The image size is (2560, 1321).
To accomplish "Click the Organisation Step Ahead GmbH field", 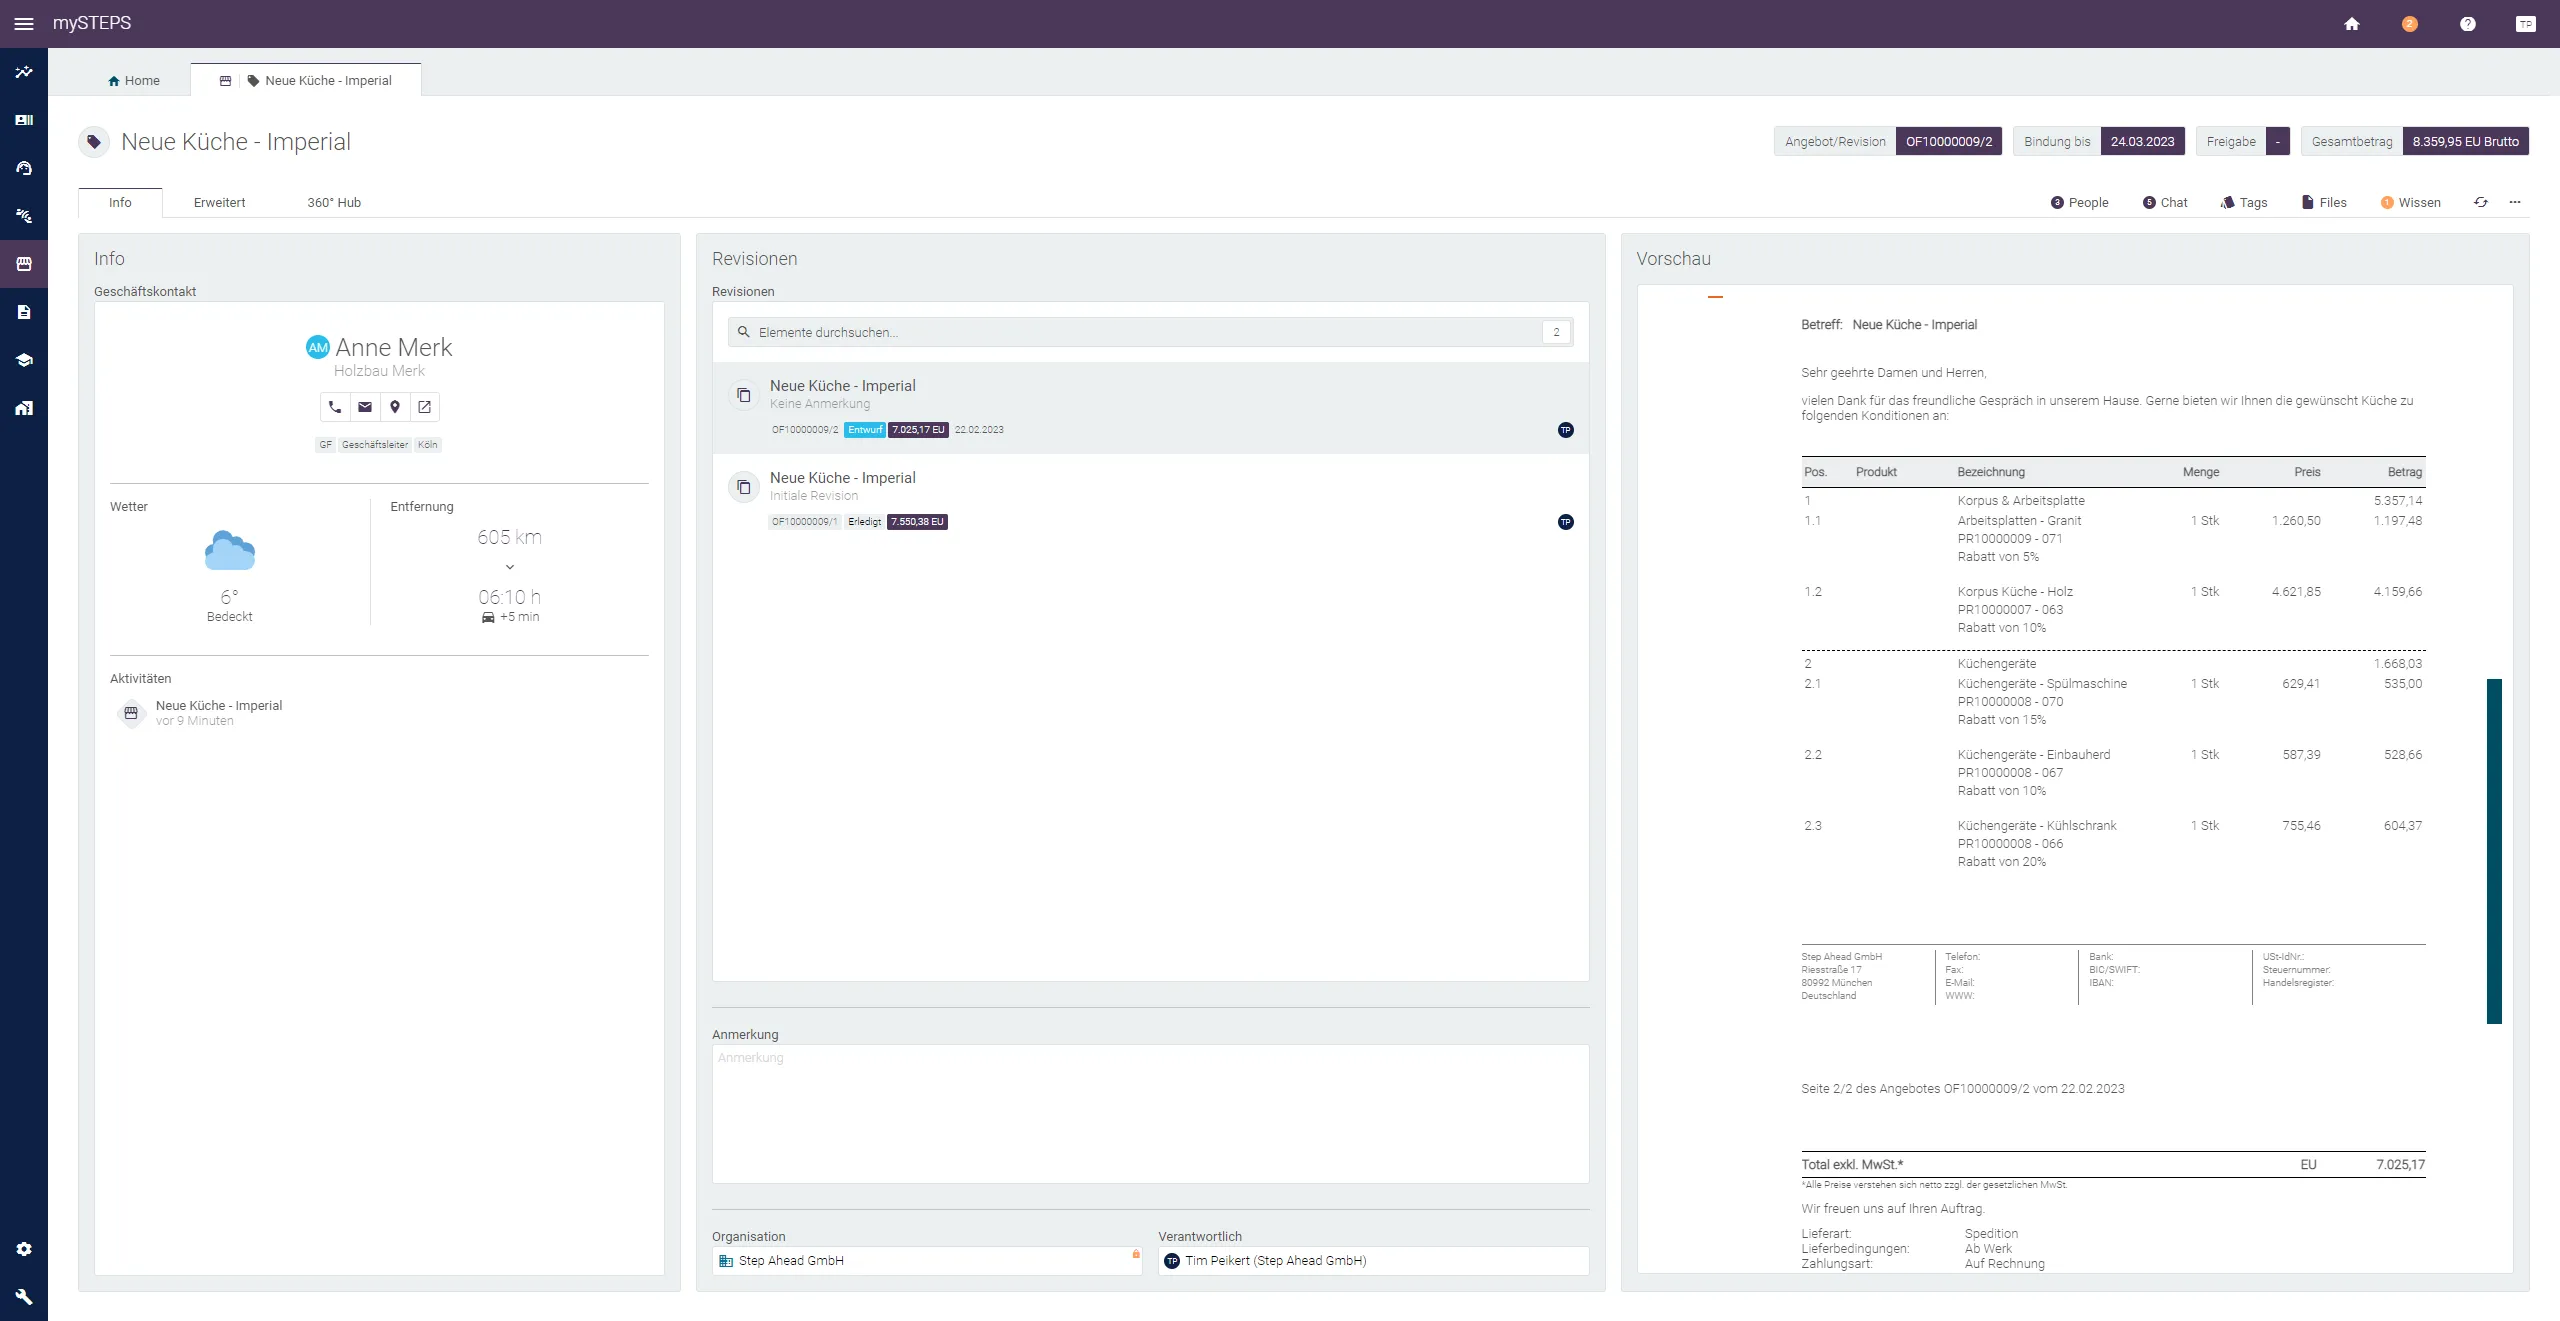I will [927, 1261].
